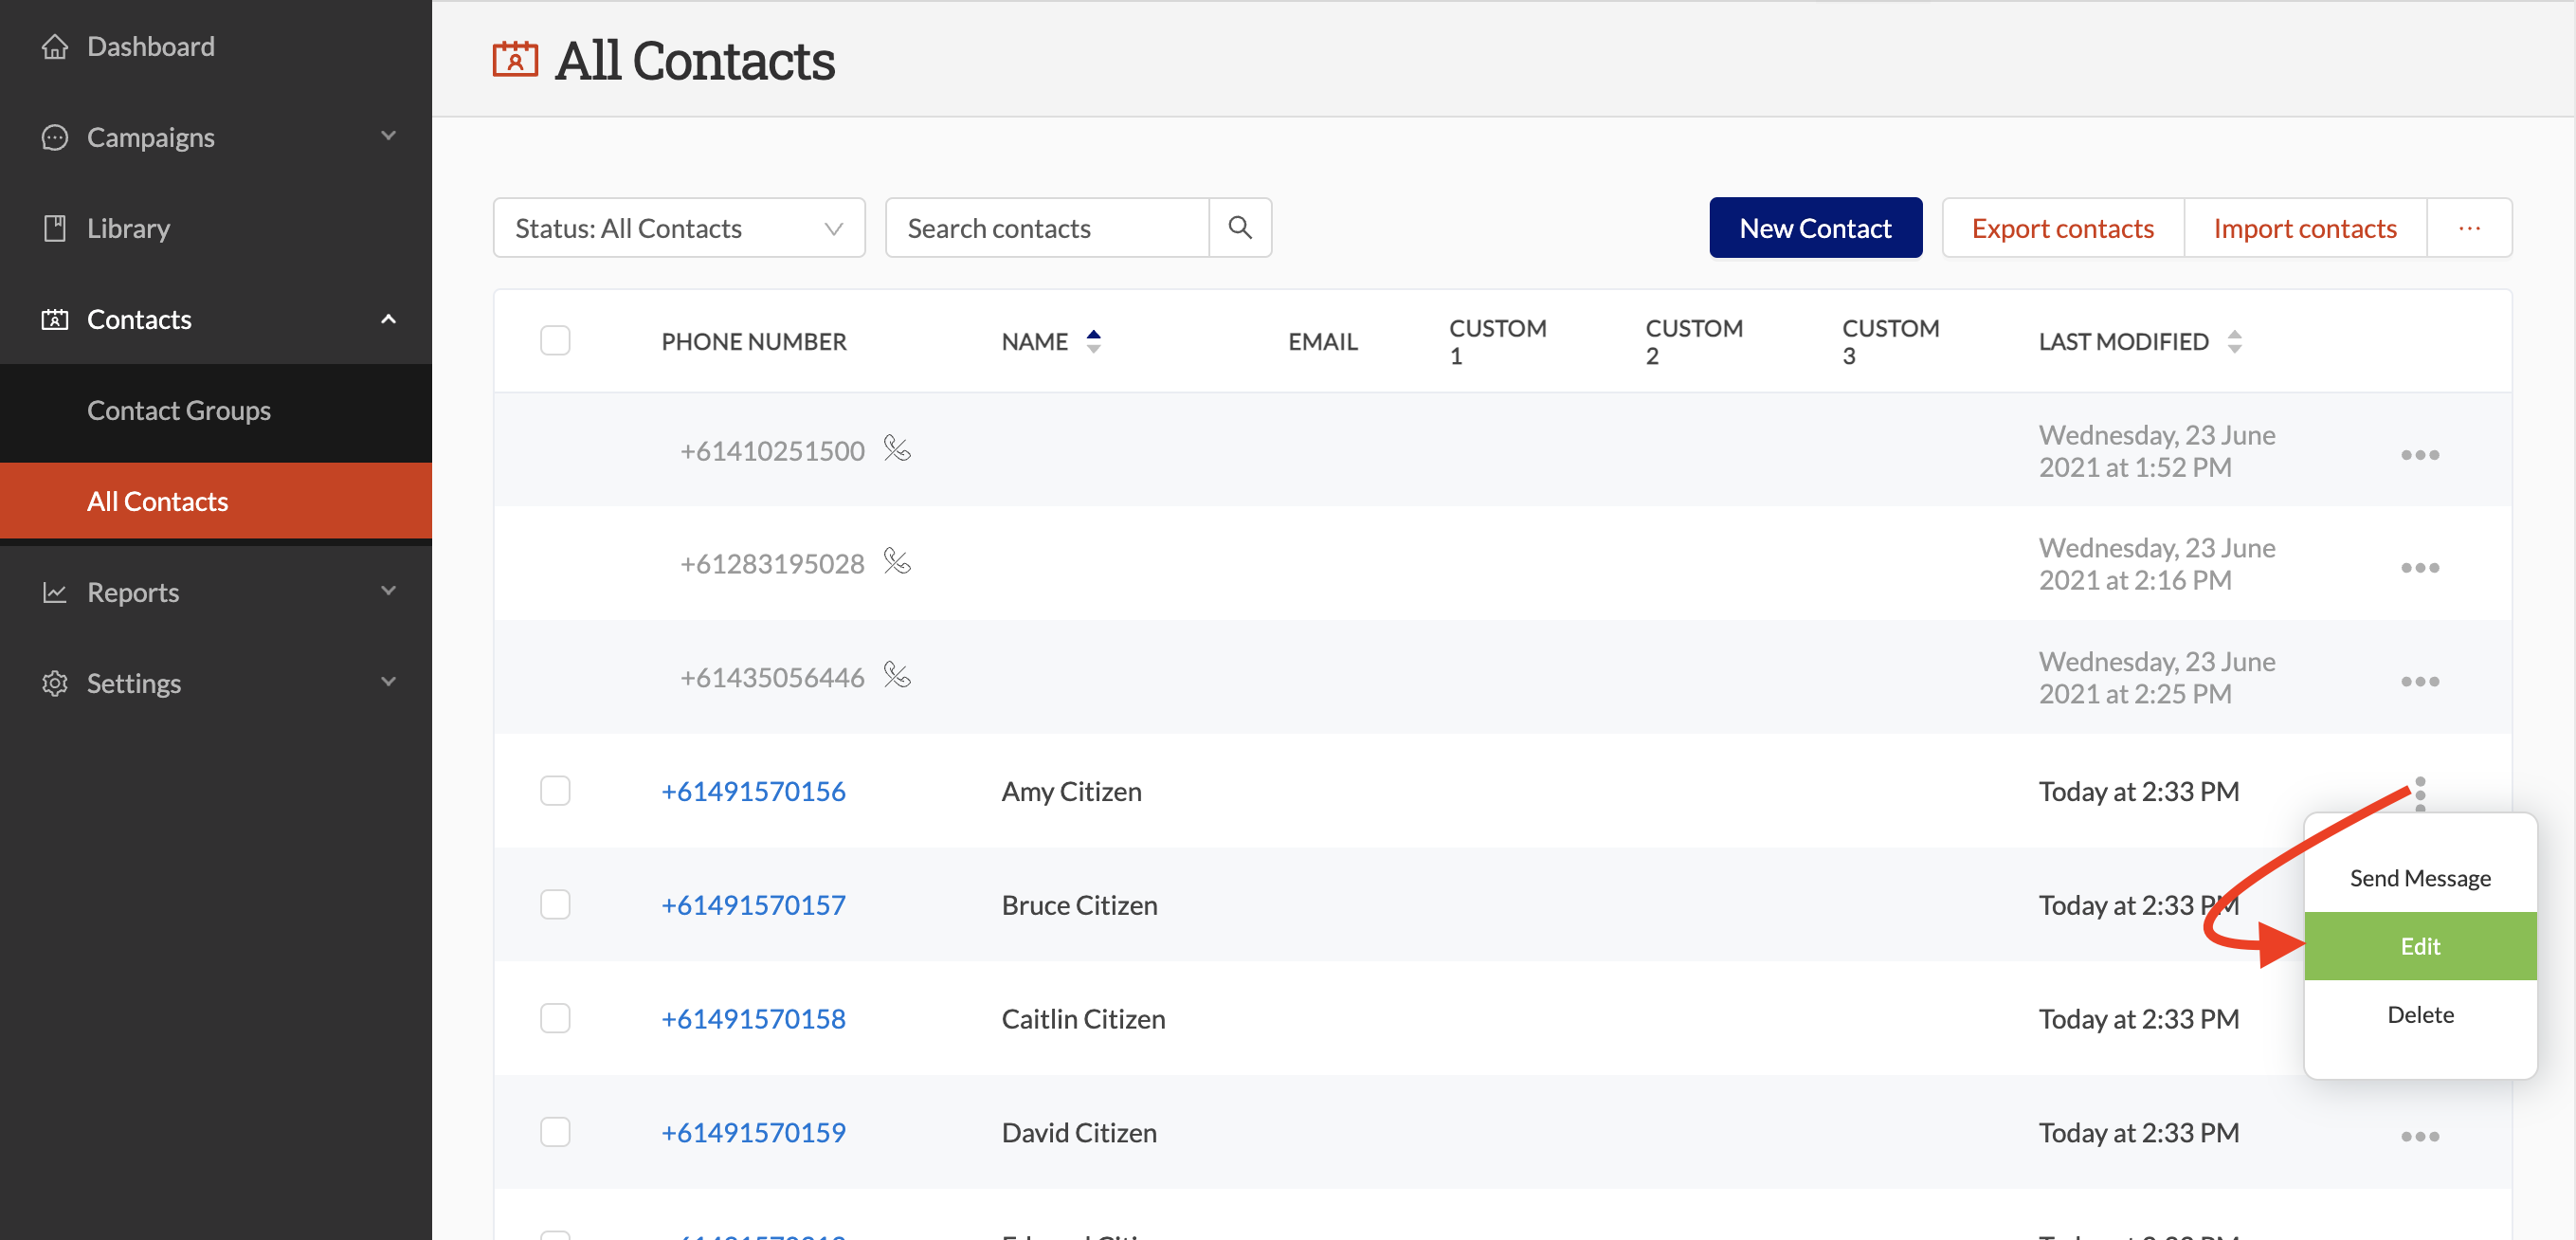Toggle the select all contacts checkbox
The image size is (2576, 1240).
555,341
